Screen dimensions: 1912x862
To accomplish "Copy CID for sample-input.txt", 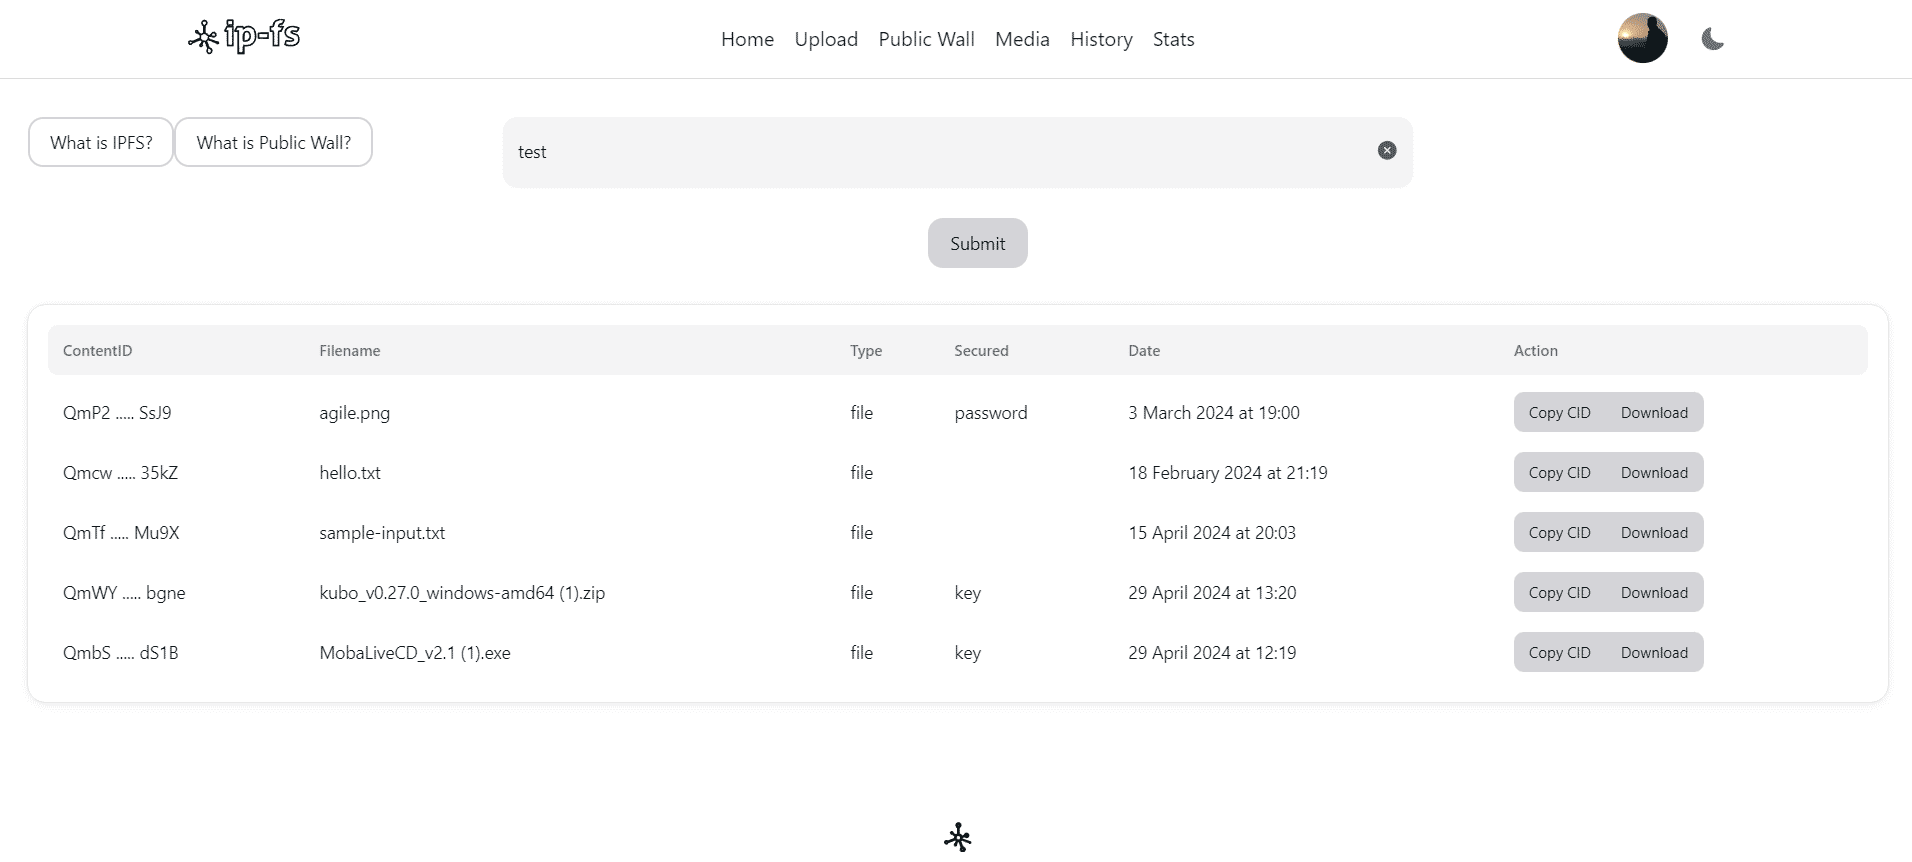I will pos(1559,533).
